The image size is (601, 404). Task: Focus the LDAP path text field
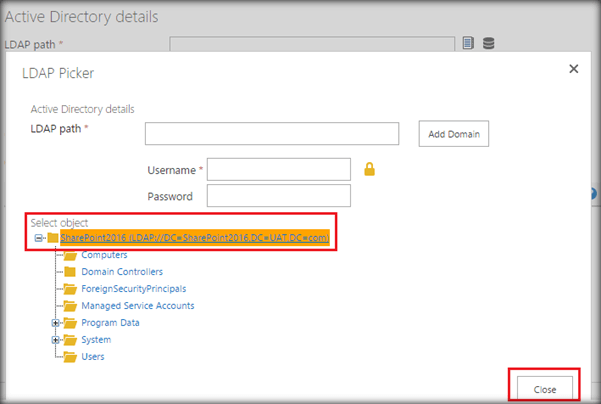pyautogui.click(x=272, y=133)
